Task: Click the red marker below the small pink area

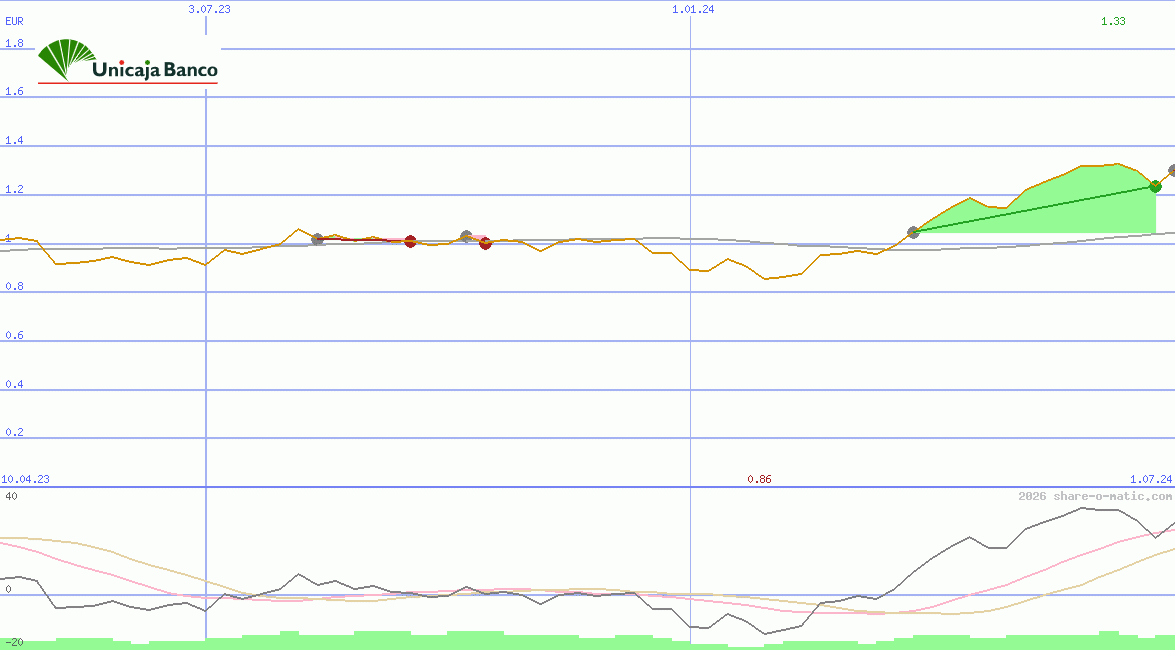Action: tap(485, 243)
